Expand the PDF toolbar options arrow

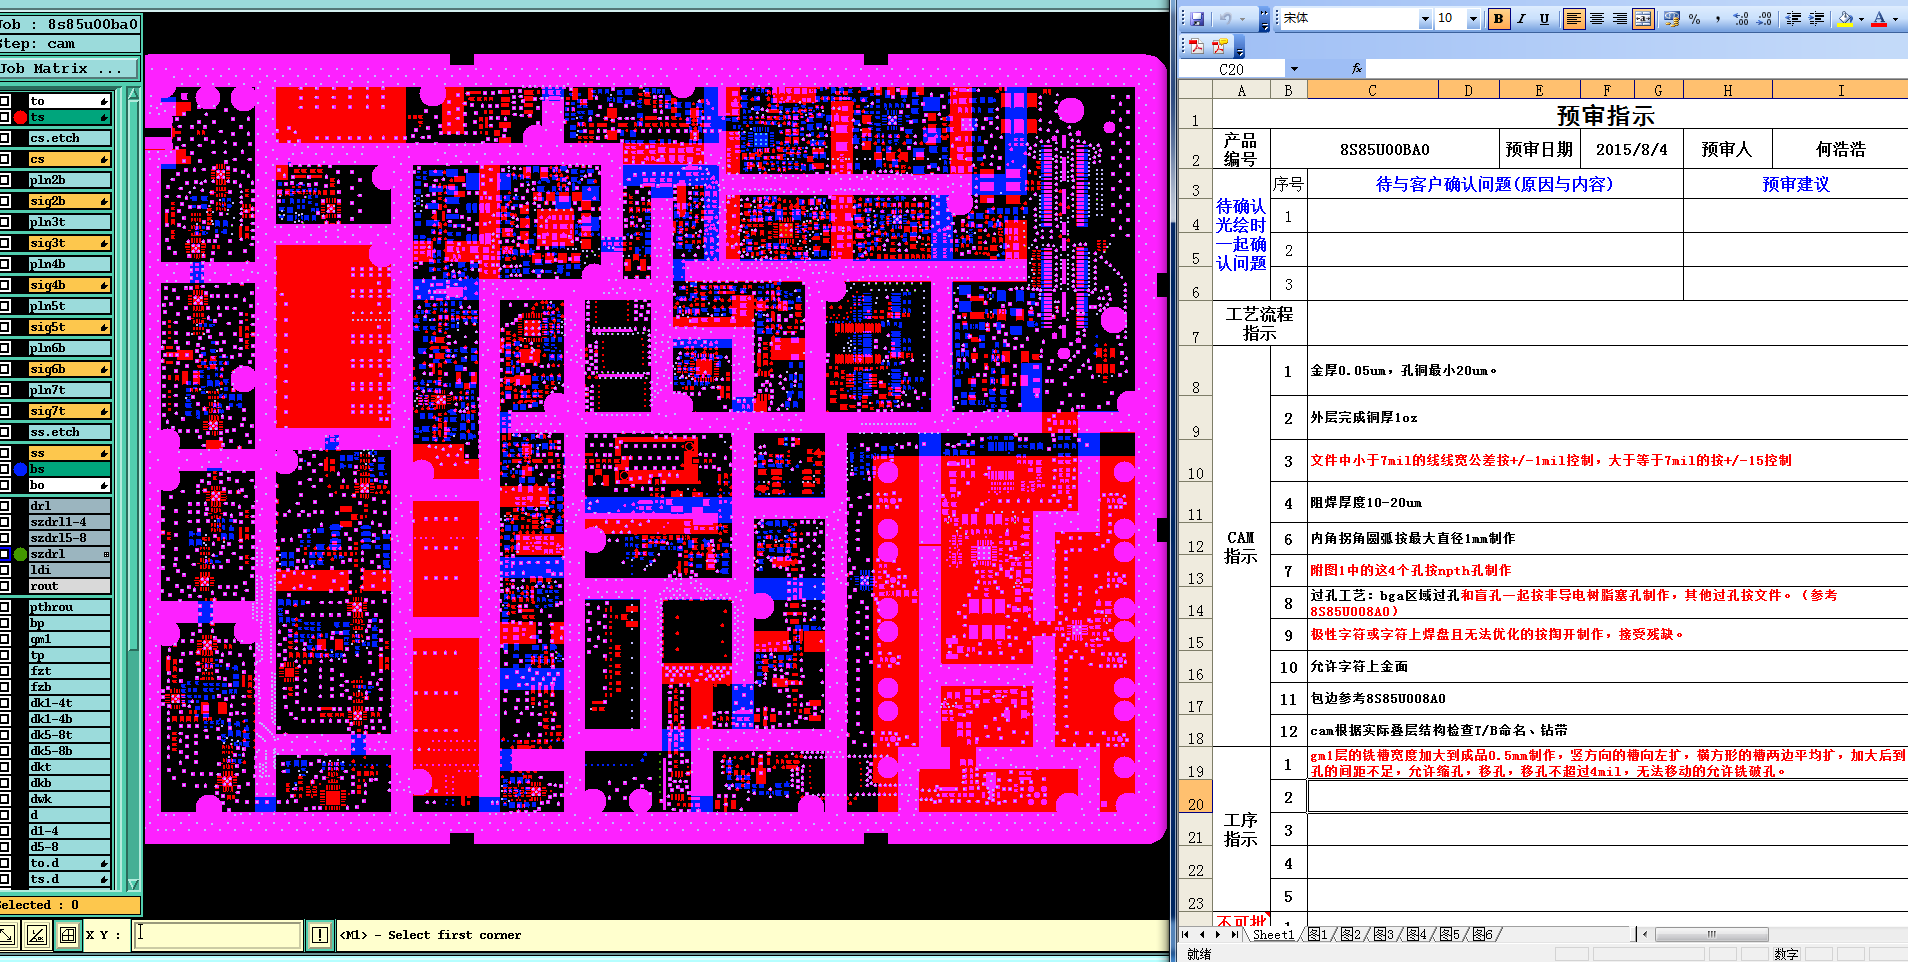click(x=1240, y=48)
